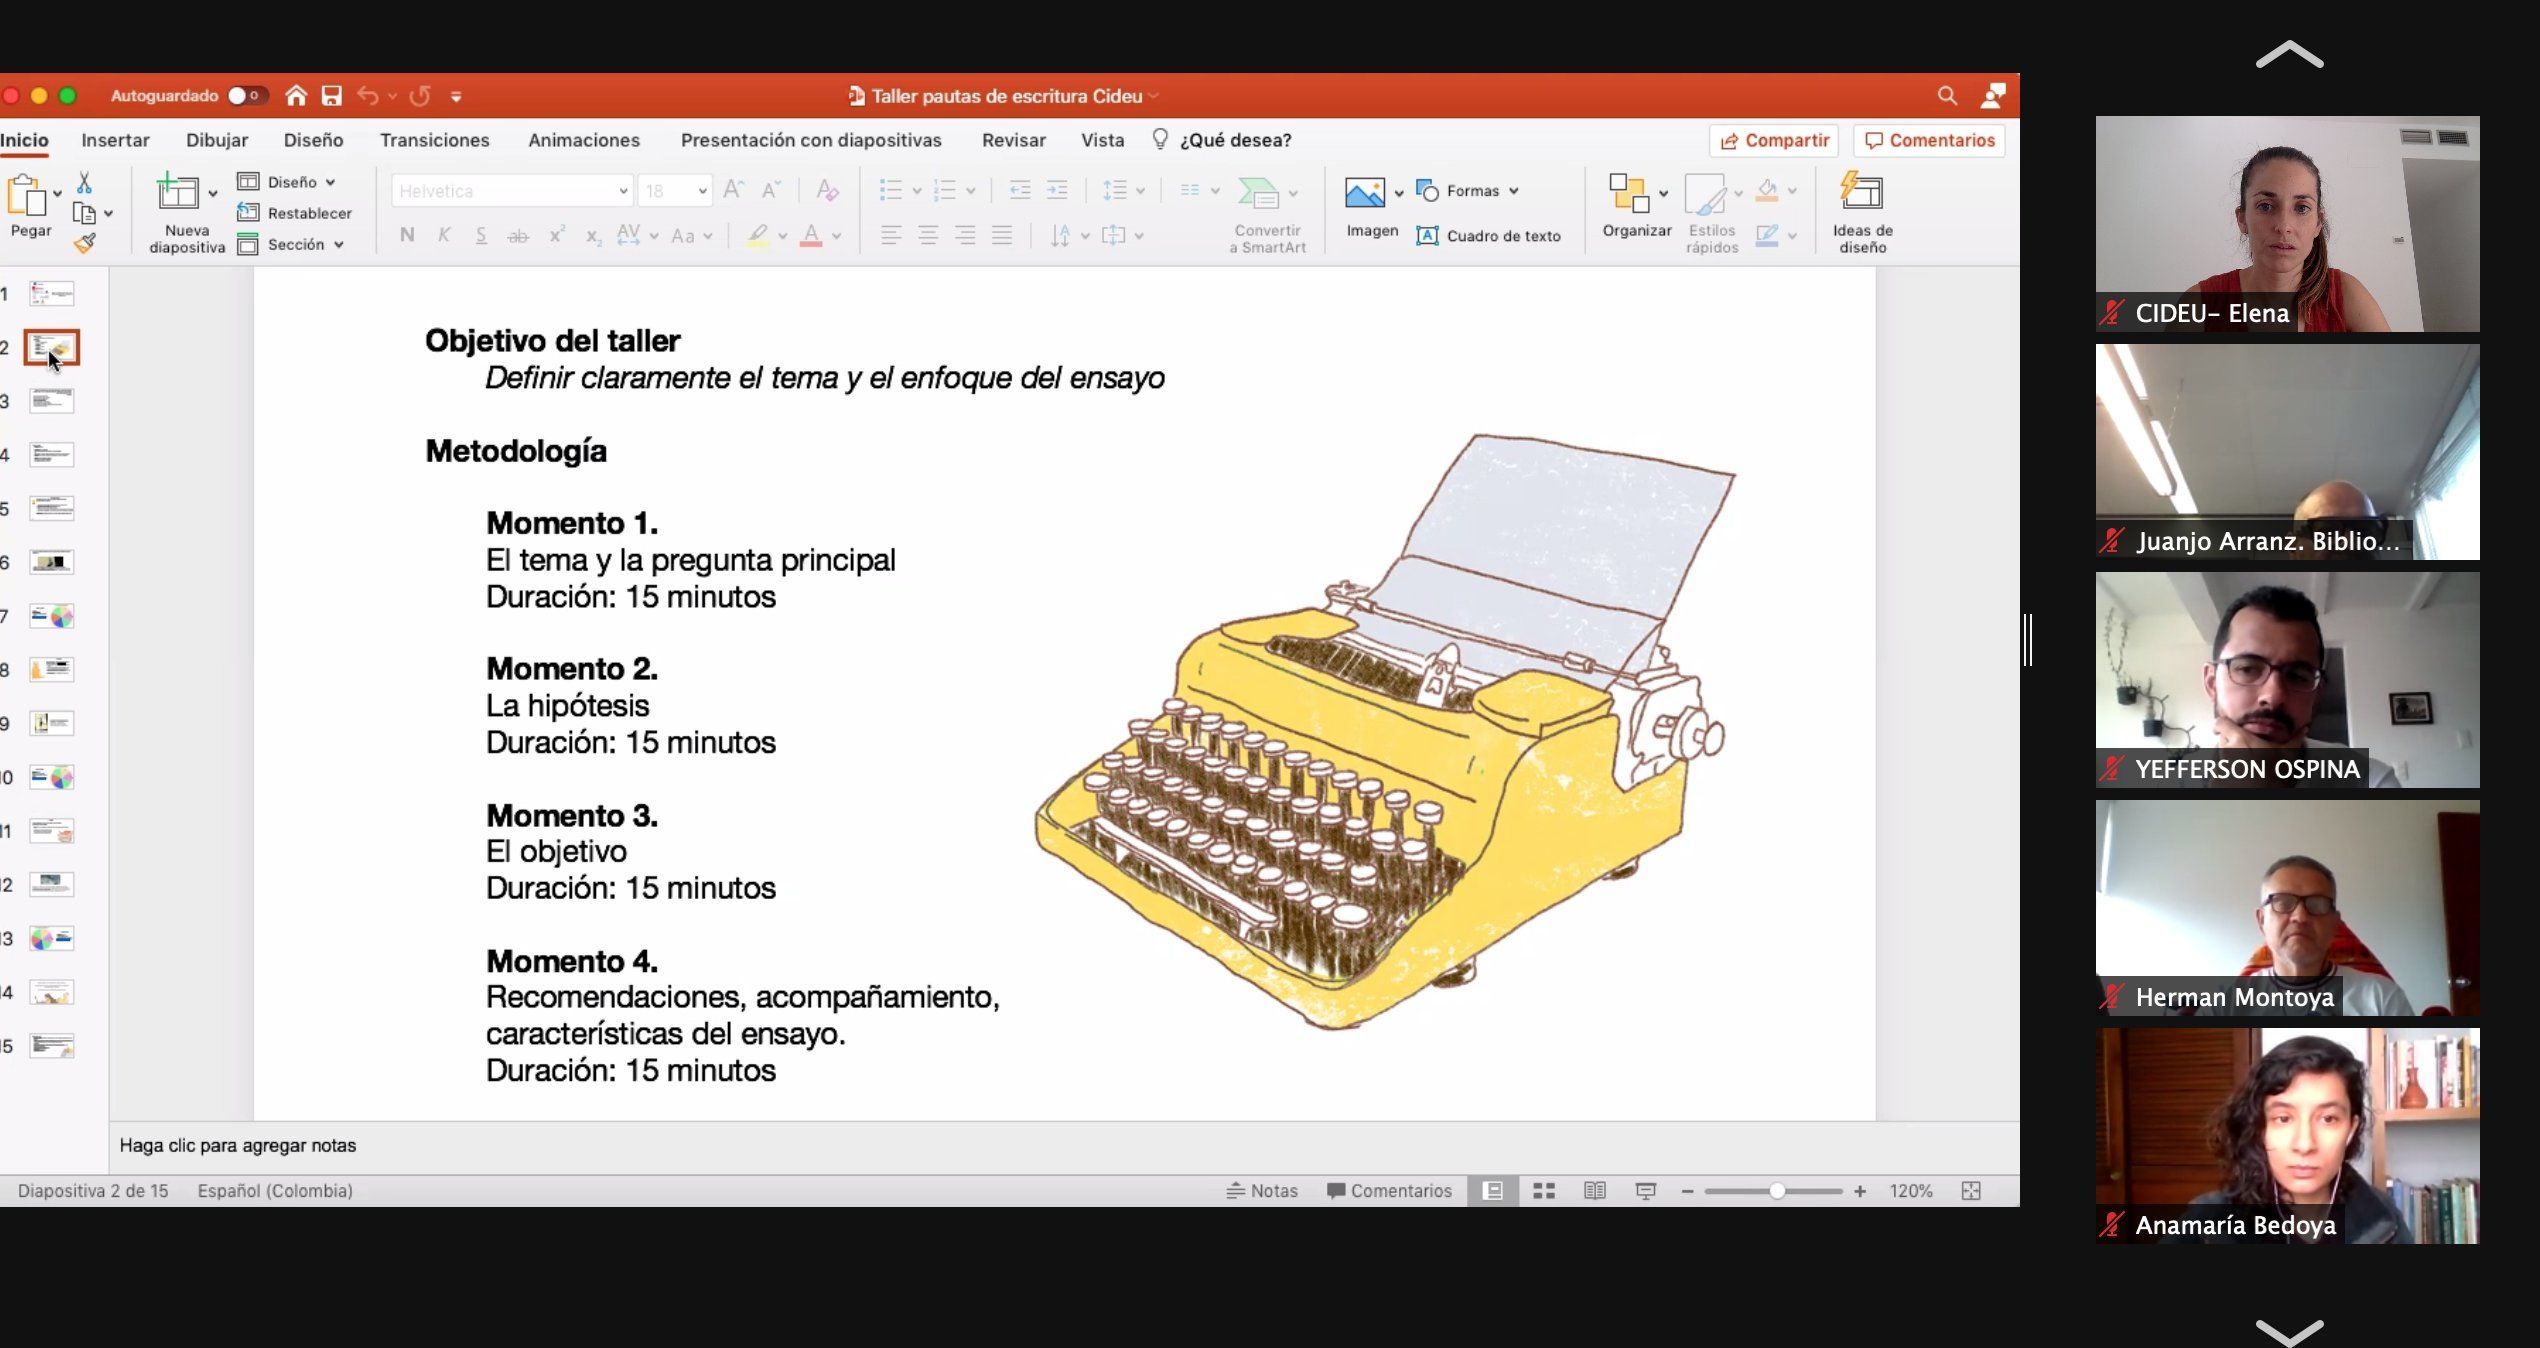Open the Transiciones ribbon tab
Viewport: 2540px width, 1348px height.
pyautogui.click(x=434, y=140)
